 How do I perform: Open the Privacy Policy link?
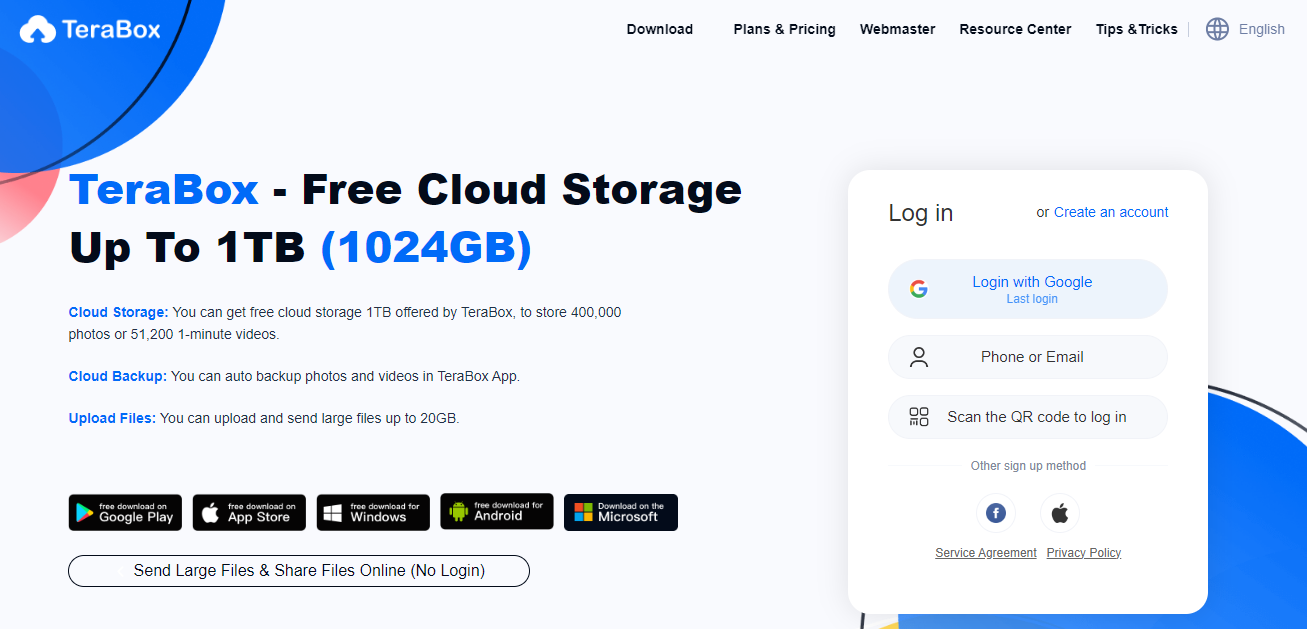point(1084,553)
